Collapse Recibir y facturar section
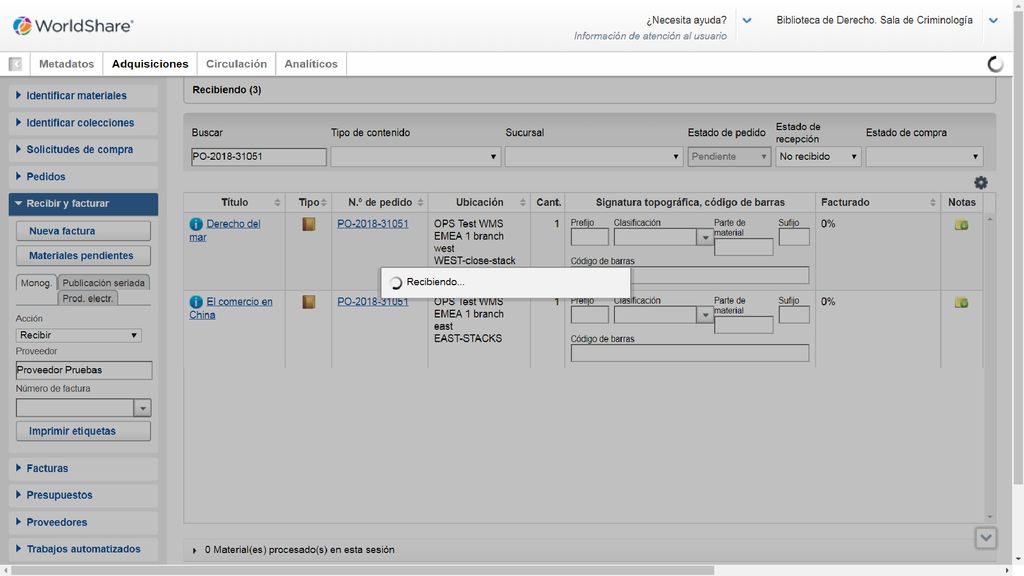1024x576 pixels. (x=83, y=204)
